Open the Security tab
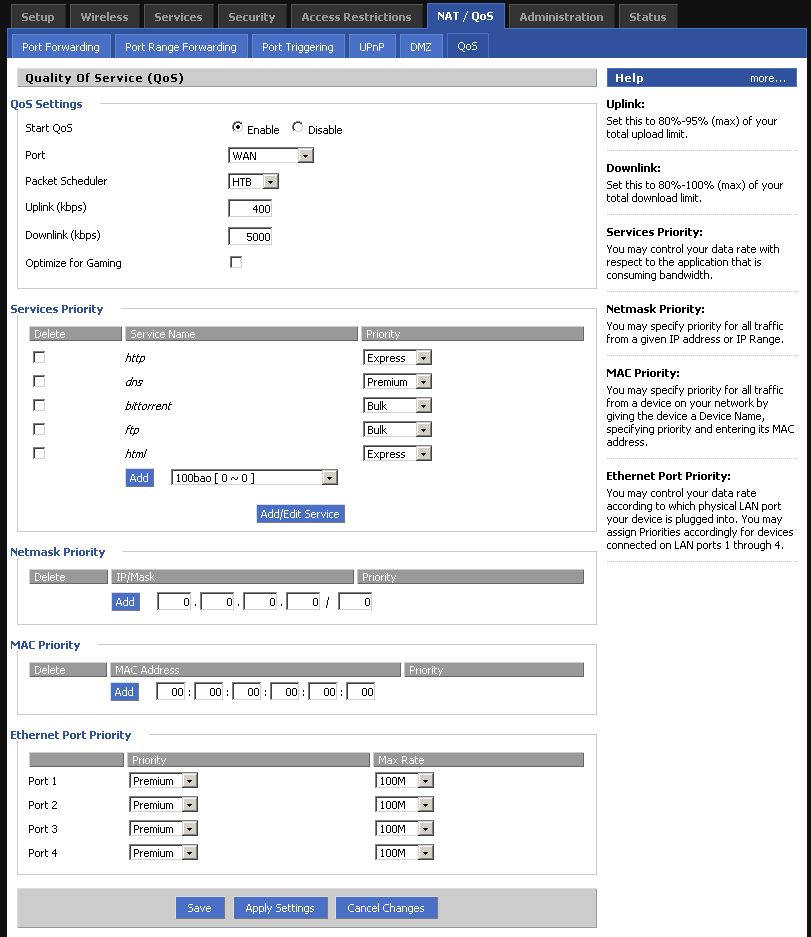 point(252,17)
